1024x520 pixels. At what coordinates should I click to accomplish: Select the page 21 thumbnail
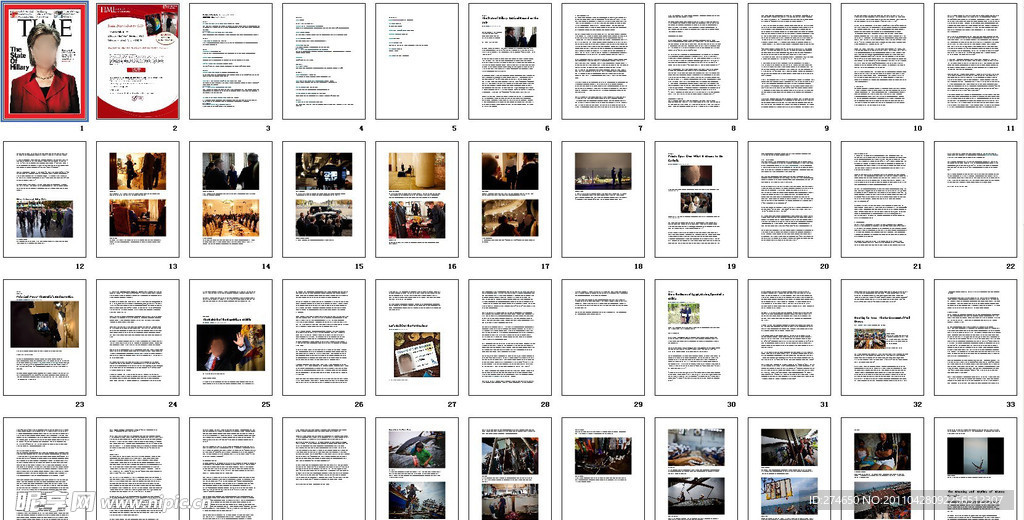click(x=882, y=199)
